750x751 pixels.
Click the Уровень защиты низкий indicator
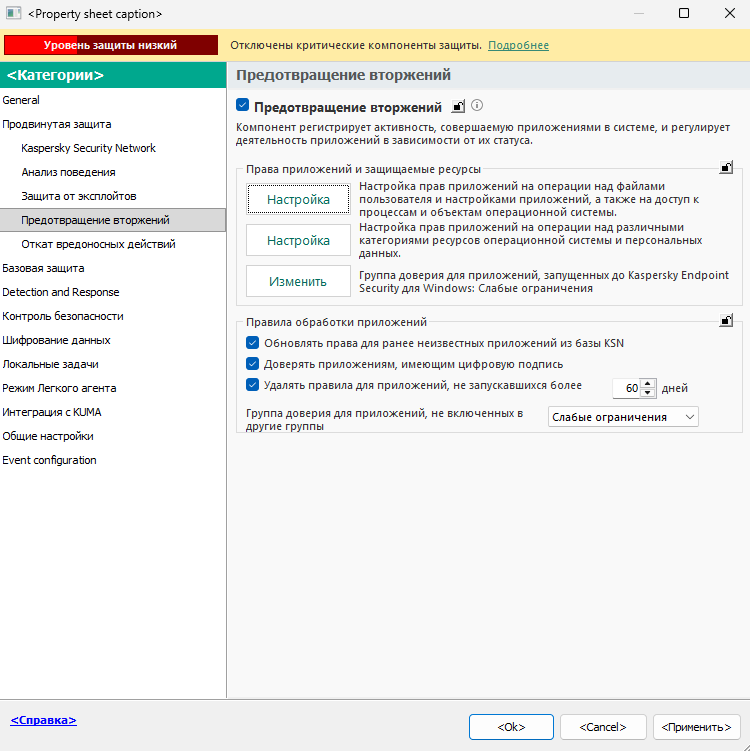tap(111, 45)
